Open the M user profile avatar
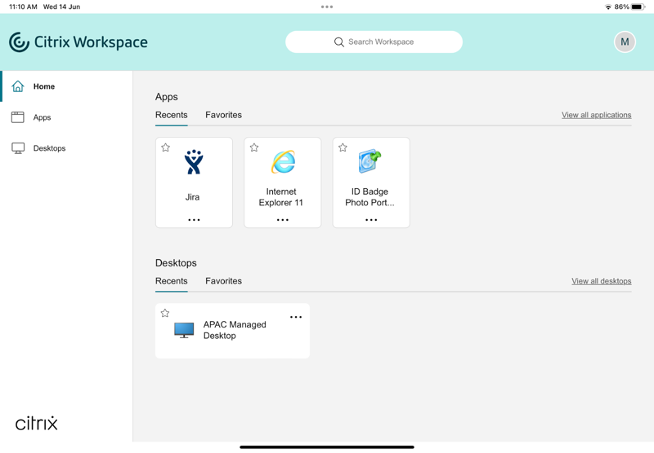 pyautogui.click(x=624, y=42)
